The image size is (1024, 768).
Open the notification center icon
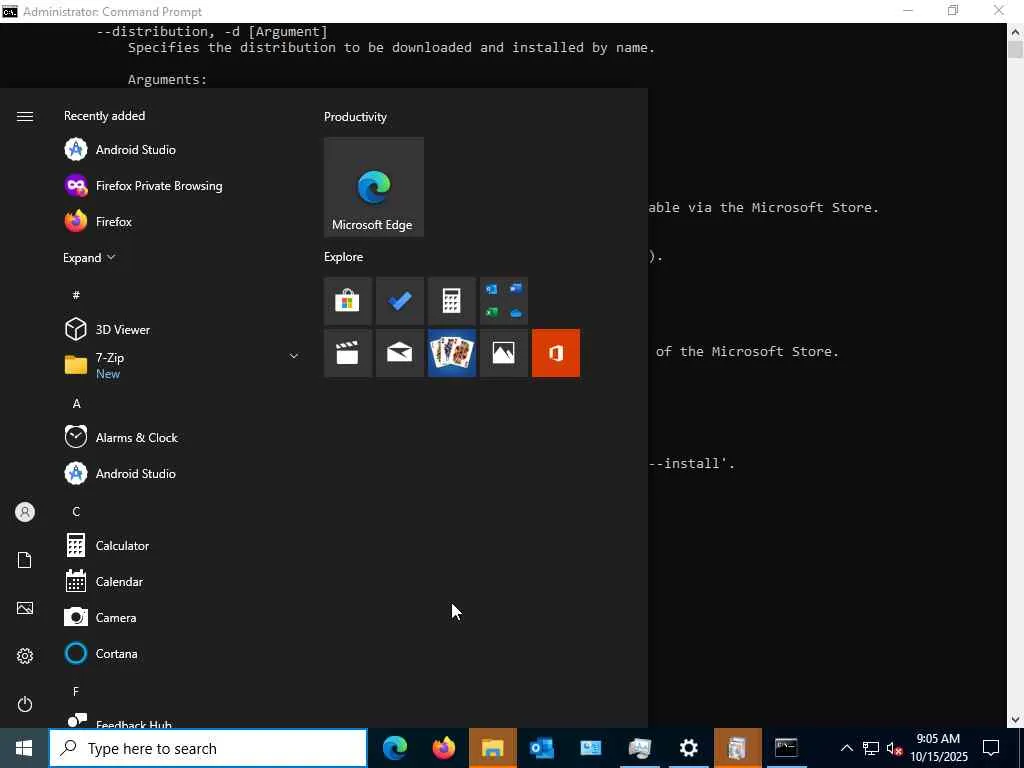(x=991, y=748)
